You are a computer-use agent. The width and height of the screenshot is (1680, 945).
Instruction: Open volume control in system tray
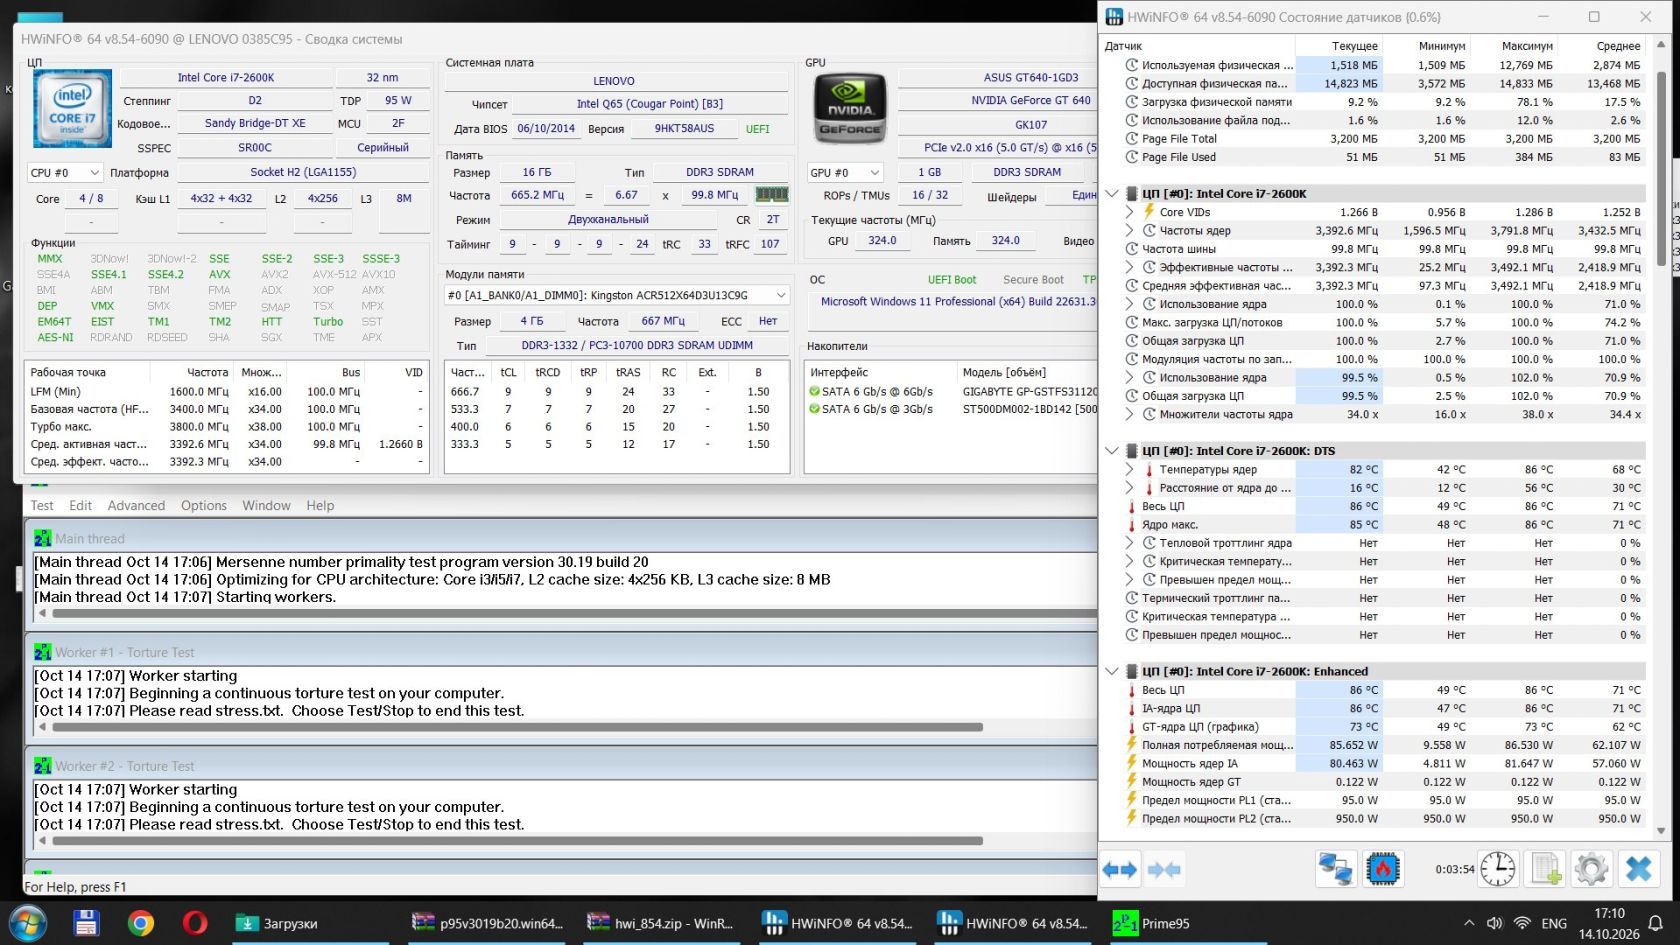tap(1494, 924)
